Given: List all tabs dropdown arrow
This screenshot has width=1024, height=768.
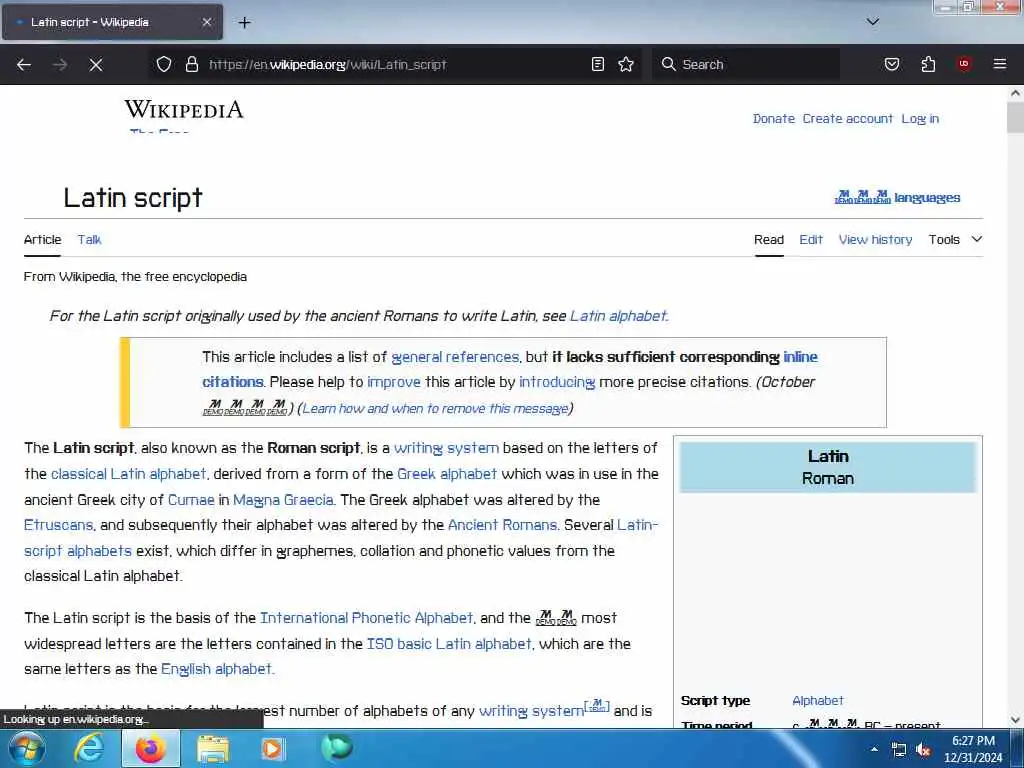Looking at the screenshot, I should pyautogui.click(x=872, y=22).
